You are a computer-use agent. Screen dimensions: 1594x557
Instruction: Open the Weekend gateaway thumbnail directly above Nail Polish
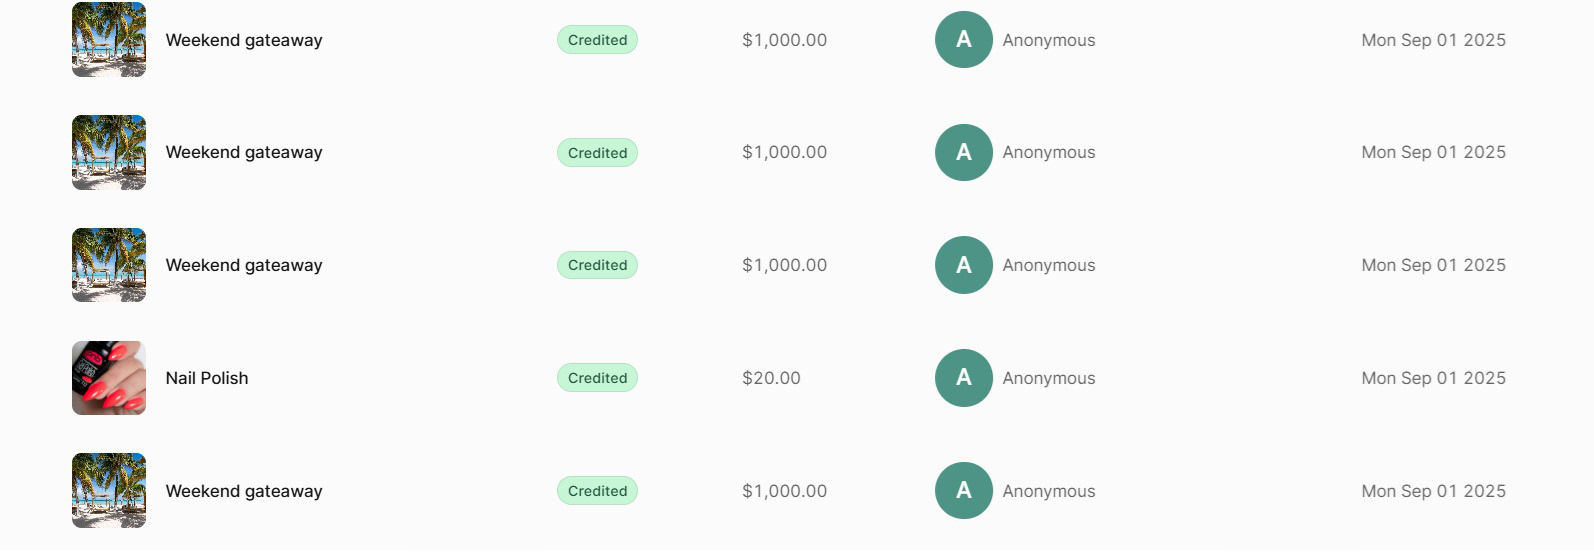pos(109,265)
